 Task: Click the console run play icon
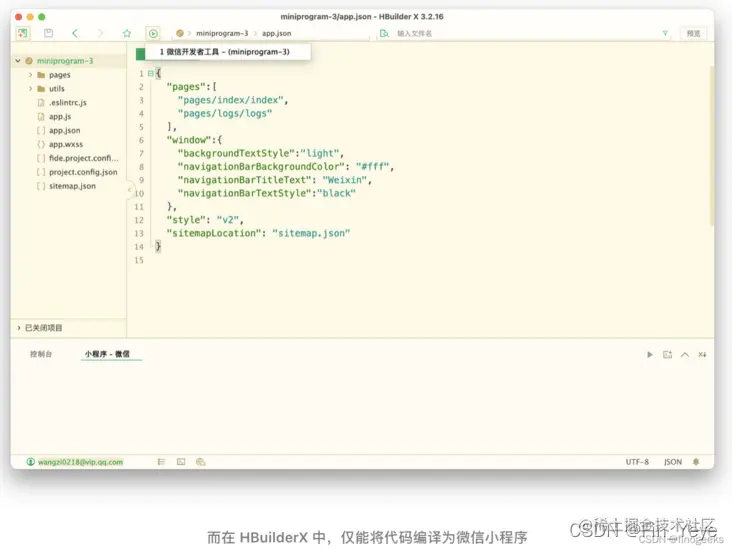click(x=650, y=355)
